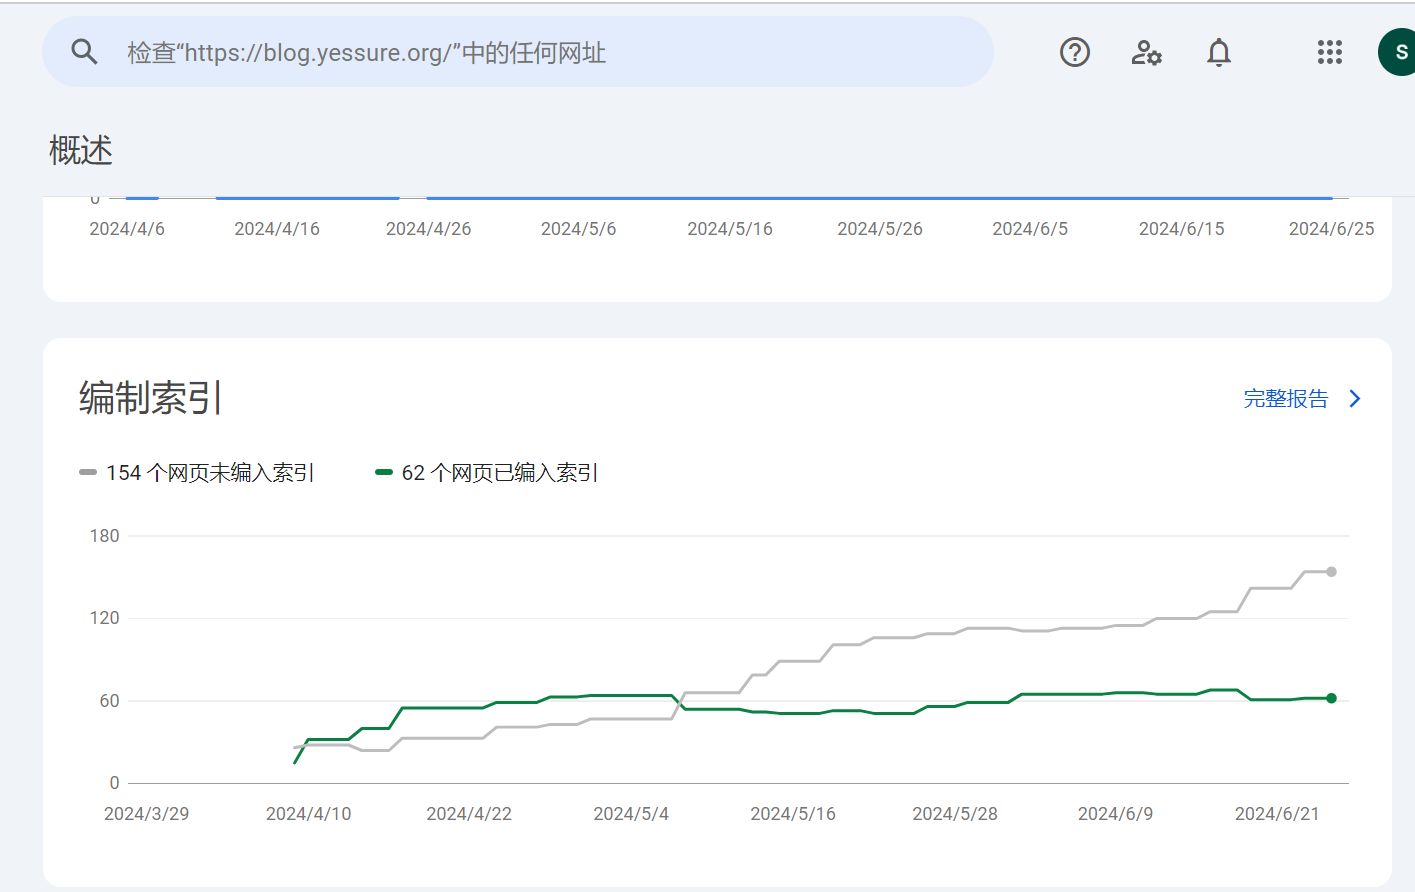Open the 完整报告 link

tap(1285, 399)
